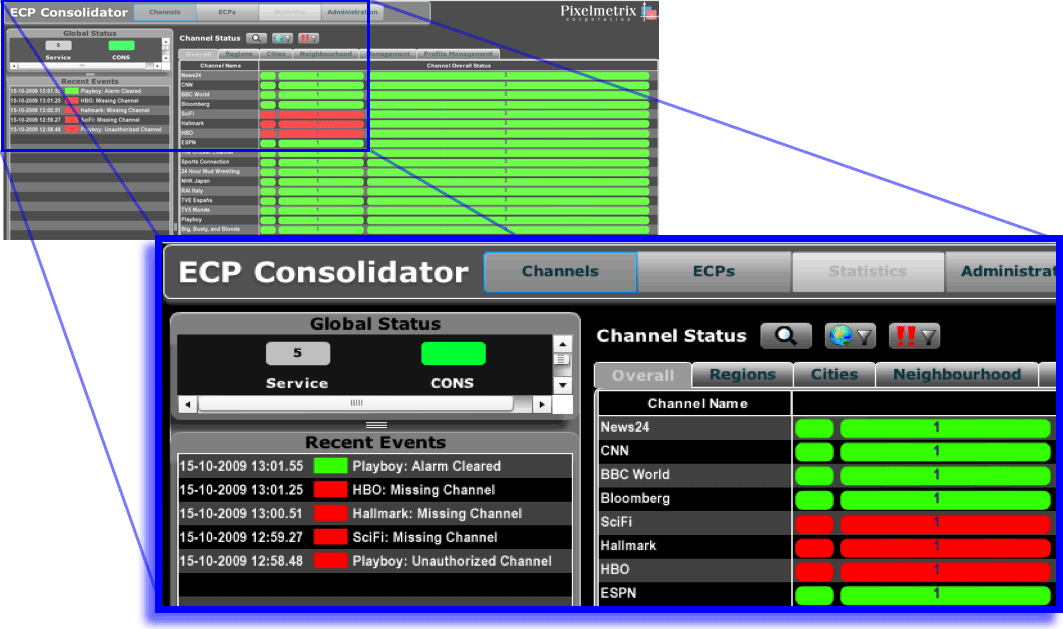Click Global Status scroll-down arrow, enlarged view
The image size is (1063, 629).
562,385
